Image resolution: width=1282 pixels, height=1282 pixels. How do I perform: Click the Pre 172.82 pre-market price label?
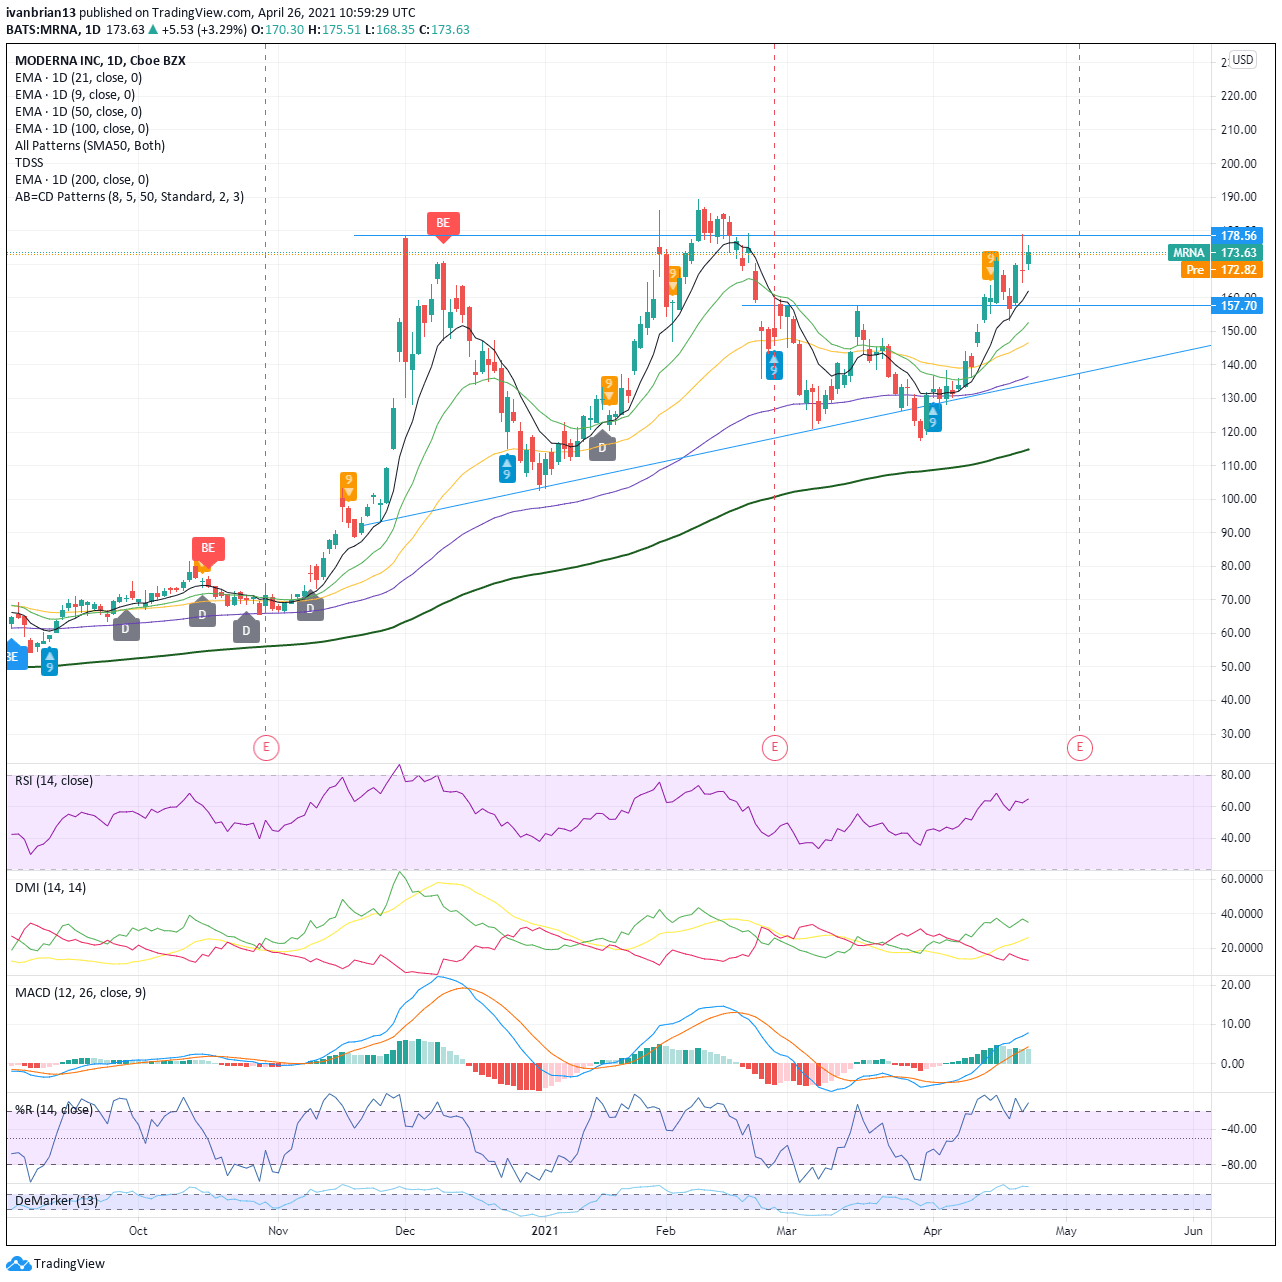click(1222, 270)
